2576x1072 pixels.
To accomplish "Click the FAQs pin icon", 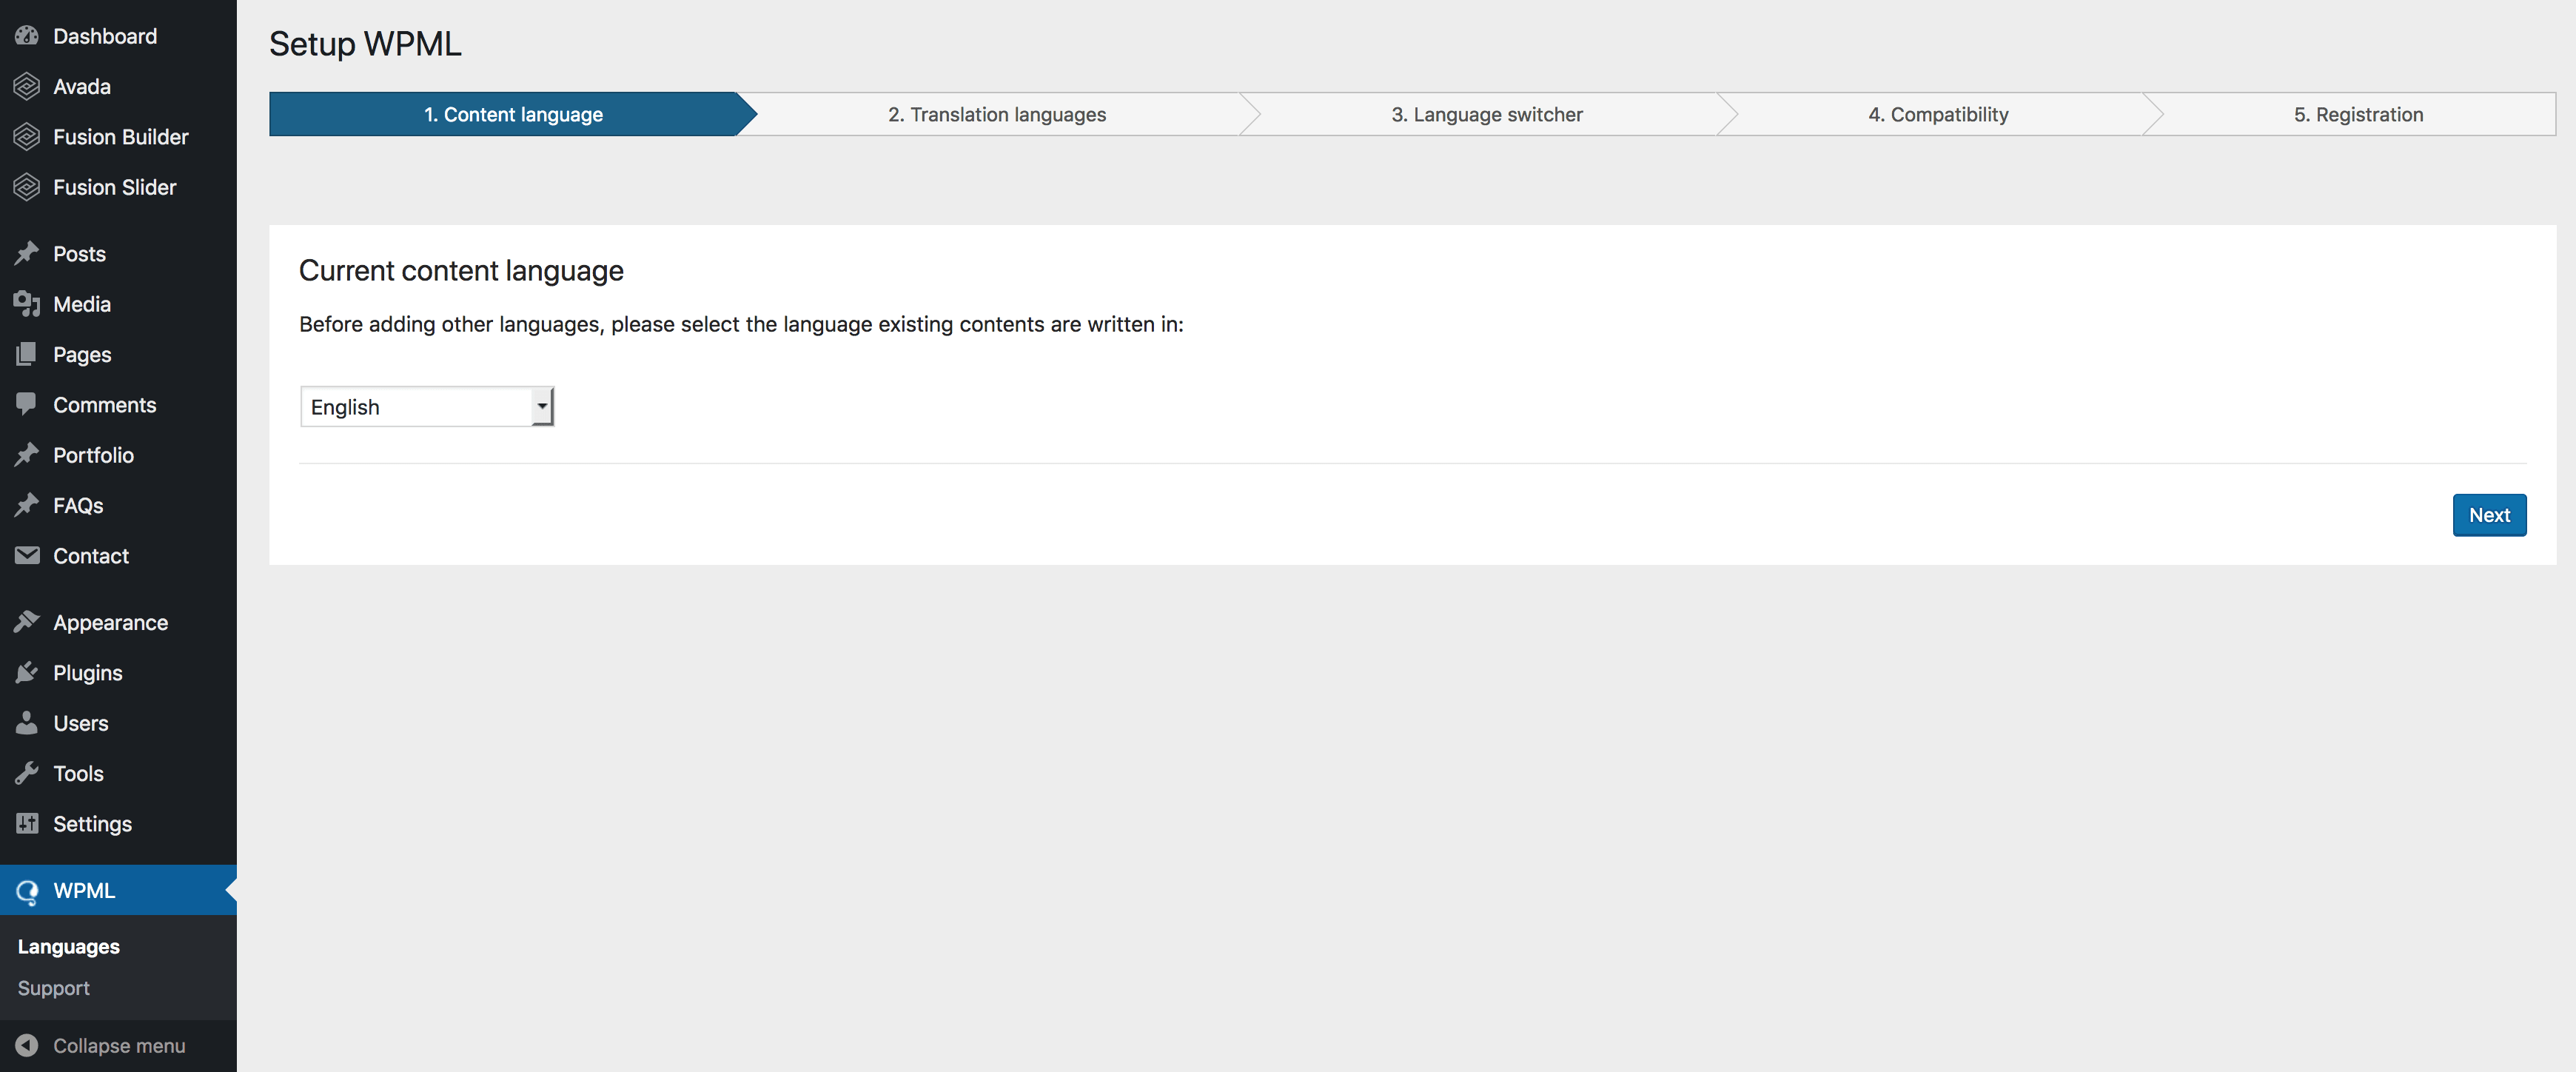I will (x=27, y=505).
